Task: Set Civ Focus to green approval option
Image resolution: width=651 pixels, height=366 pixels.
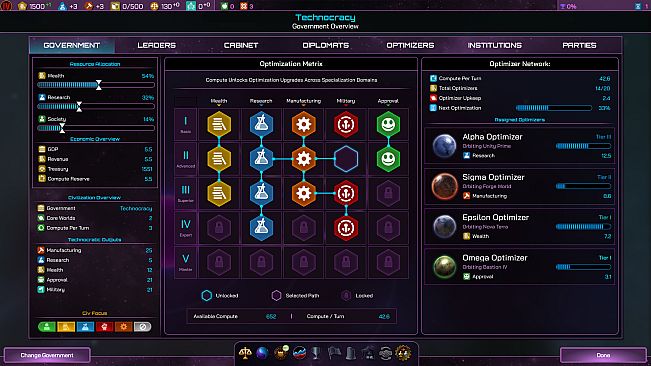Action: 47,327
